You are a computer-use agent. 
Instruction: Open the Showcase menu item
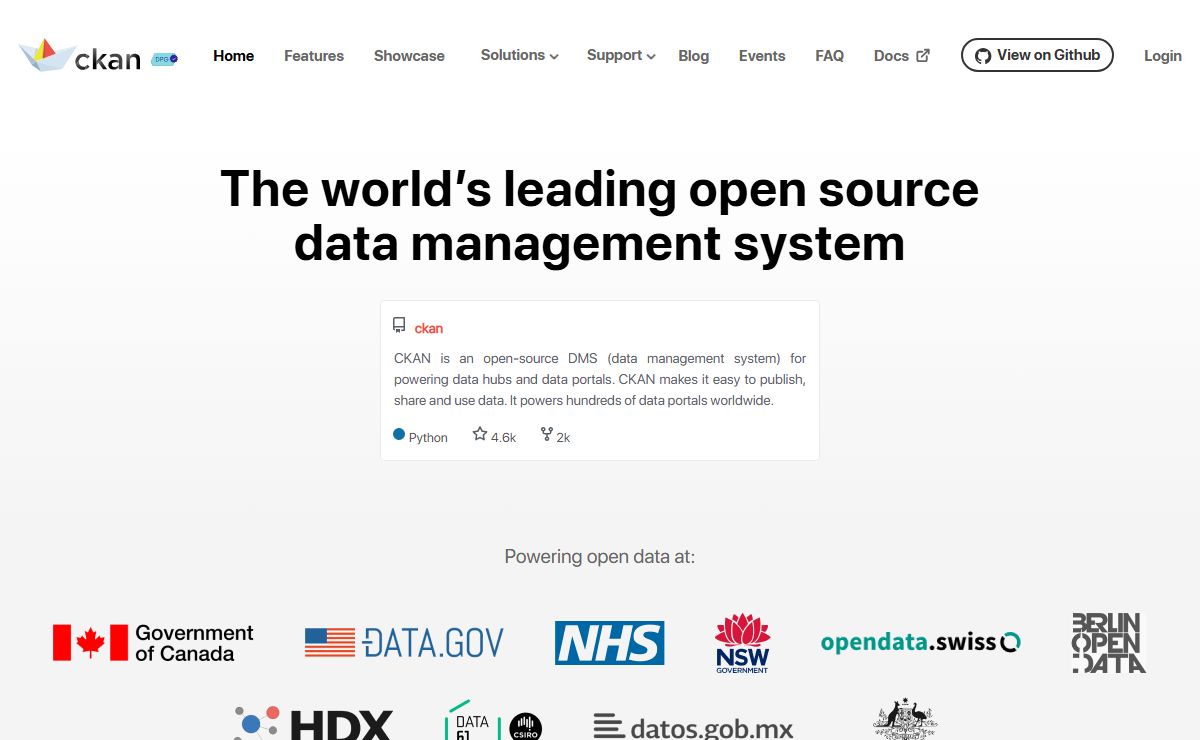409,56
